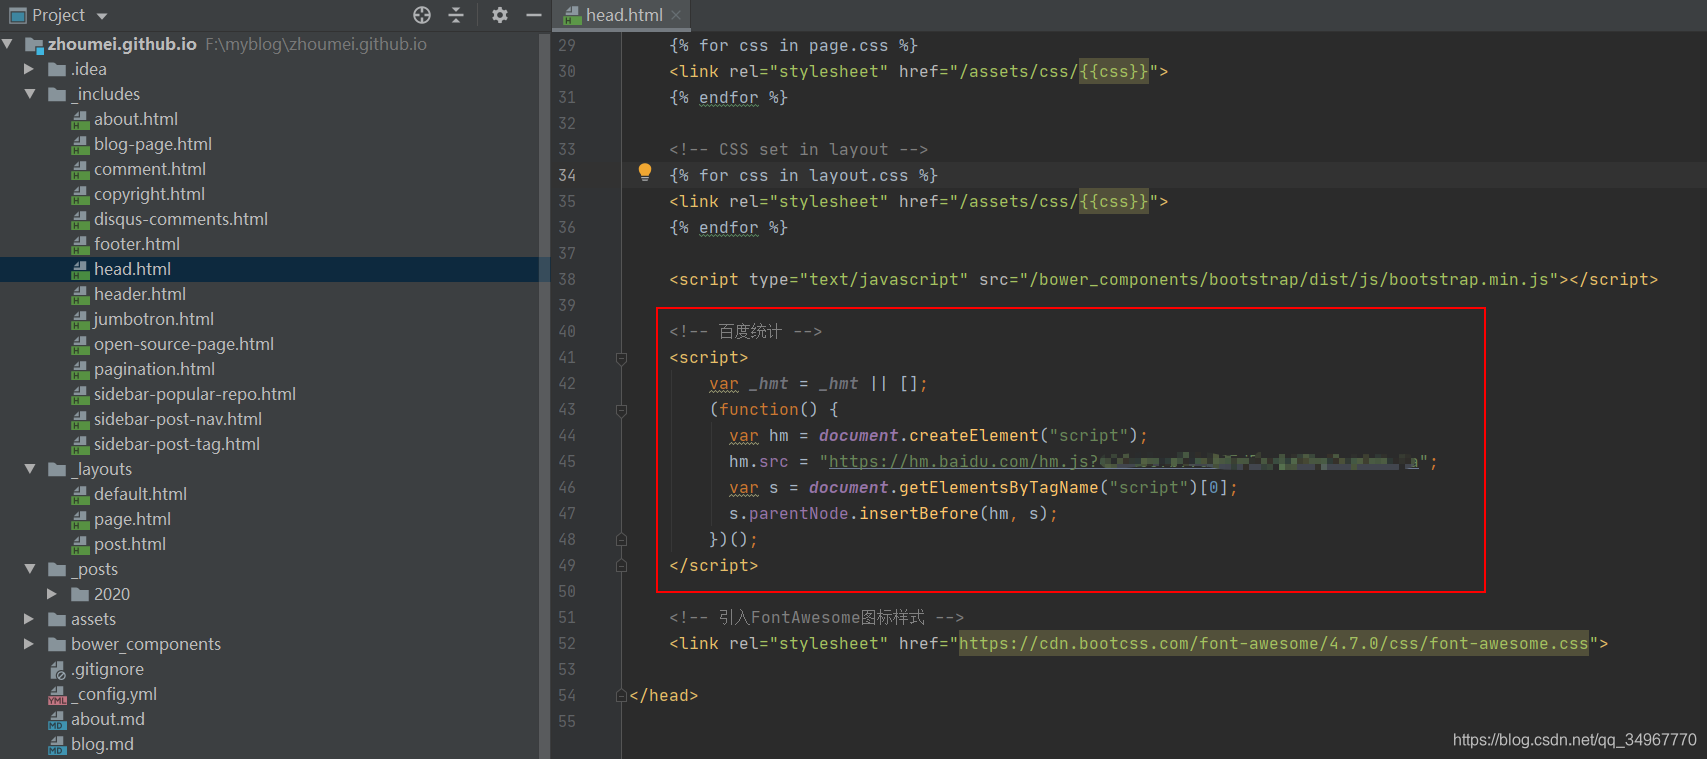Viewport: 1707px width, 759px height.
Task: Collapse the _posts folder
Action: pos(29,569)
